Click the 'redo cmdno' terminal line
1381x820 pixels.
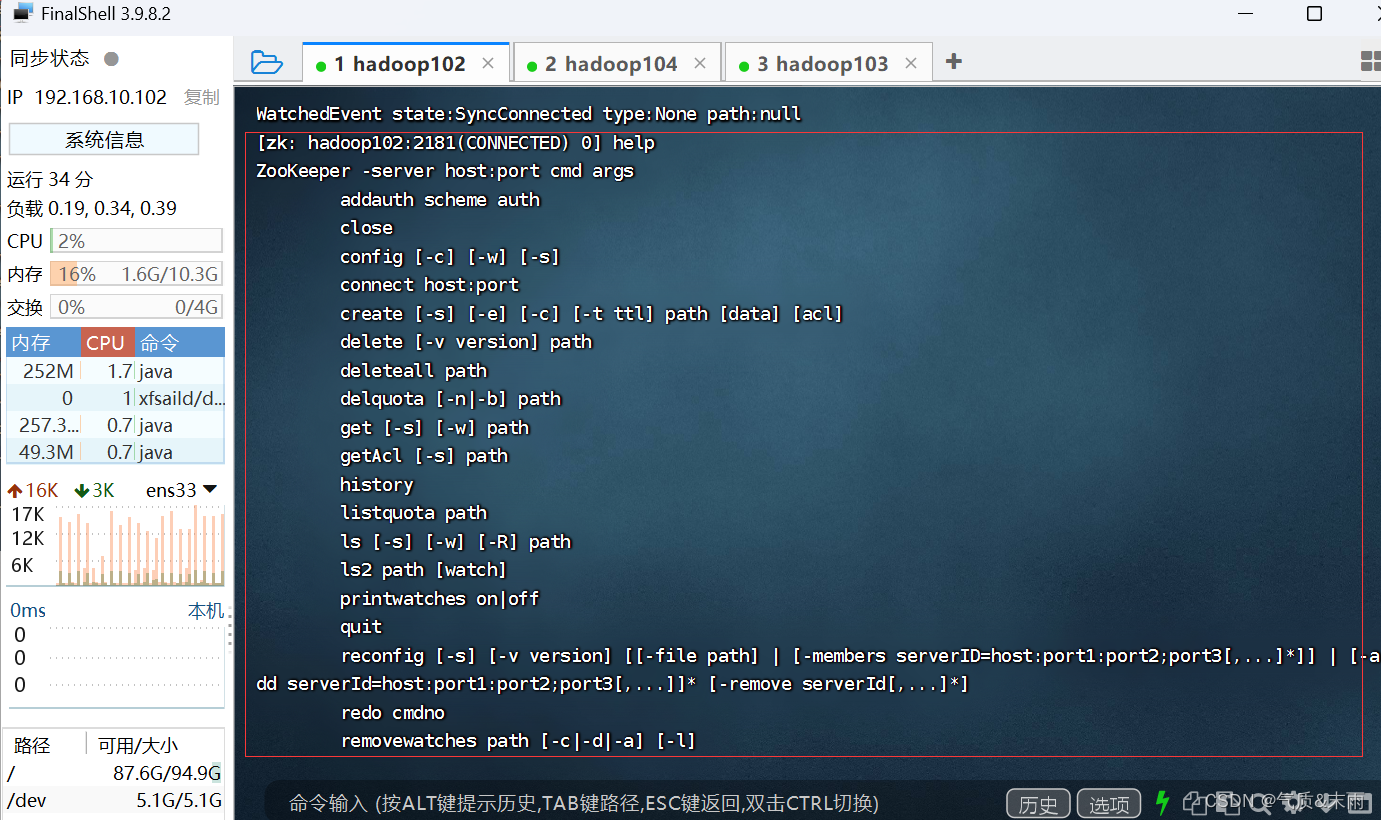[x=393, y=712]
